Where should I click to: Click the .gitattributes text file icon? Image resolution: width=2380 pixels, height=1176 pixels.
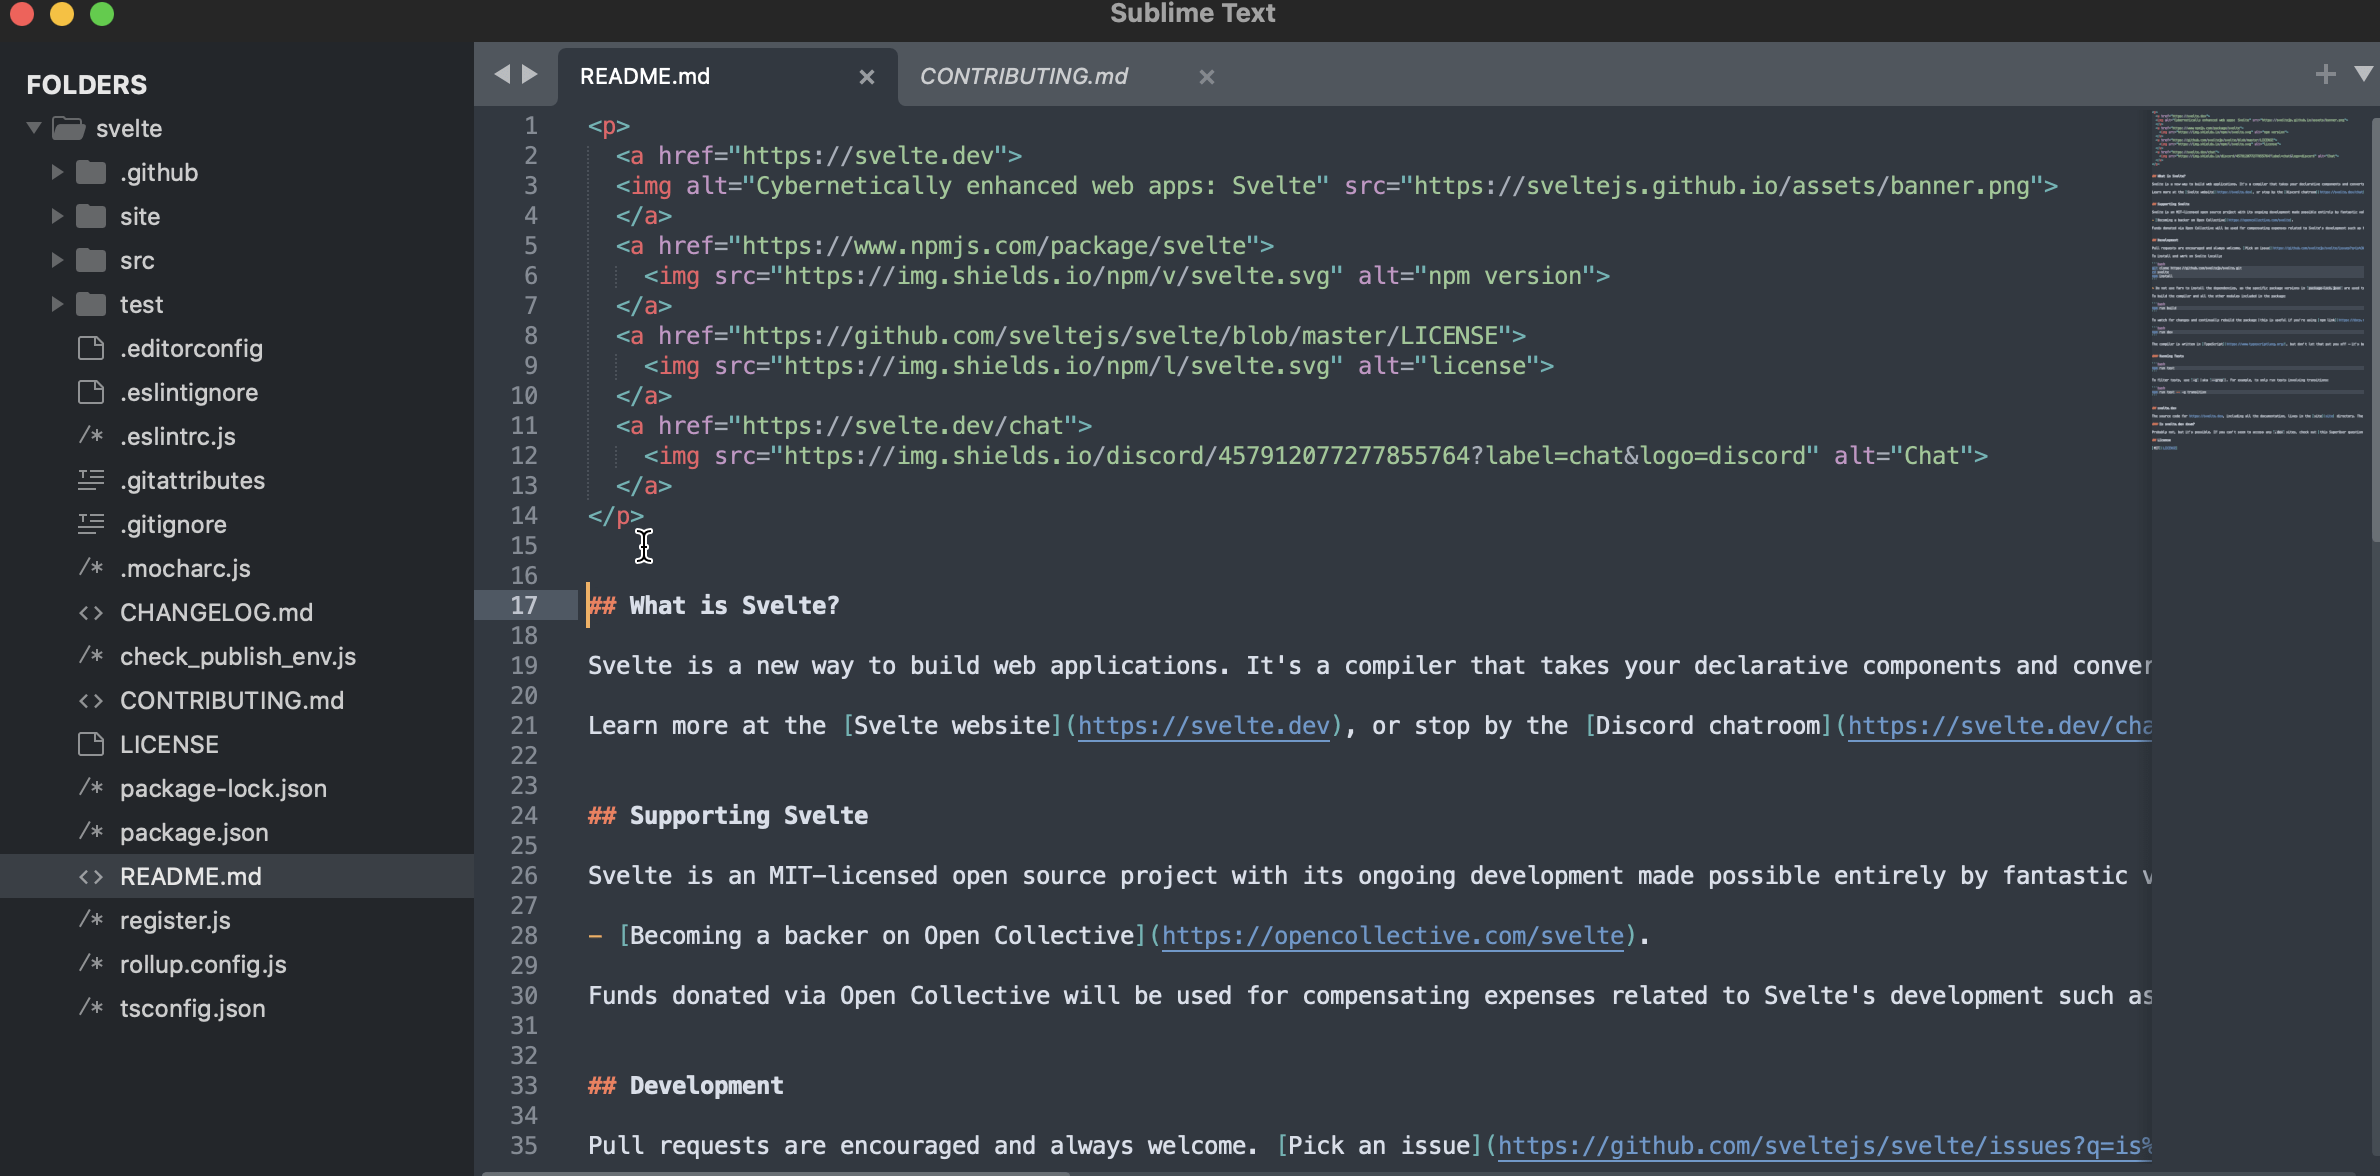pyautogui.click(x=91, y=480)
